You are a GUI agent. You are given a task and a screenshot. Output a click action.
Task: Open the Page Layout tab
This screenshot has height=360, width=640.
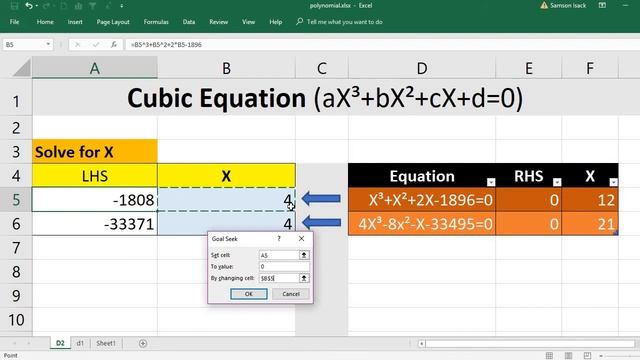pyautogui.click(x=113, y=22)
